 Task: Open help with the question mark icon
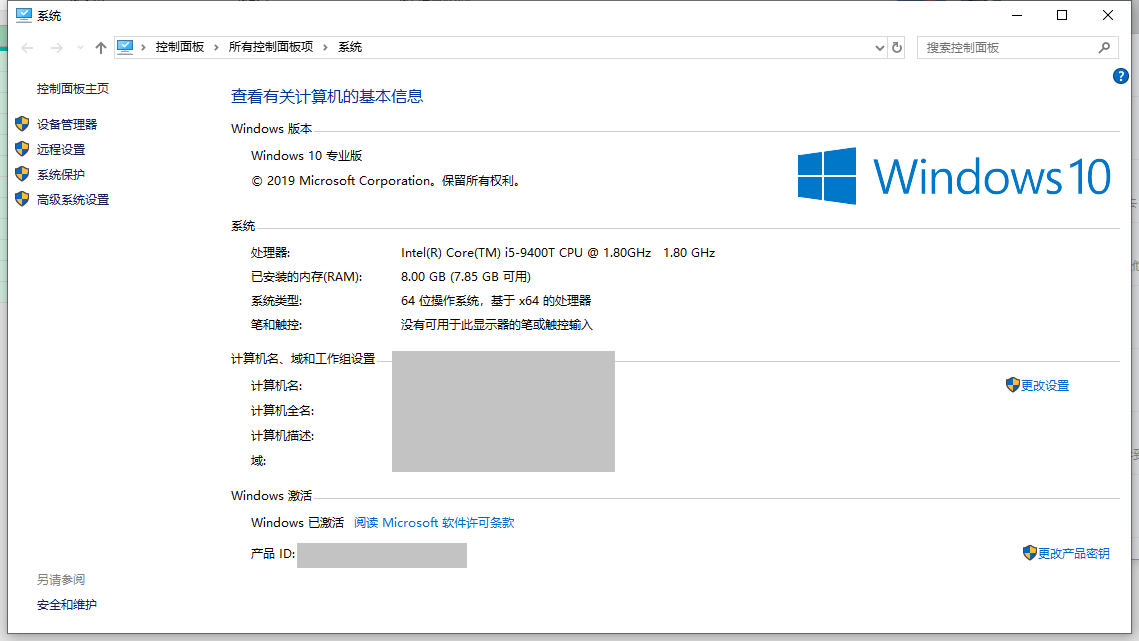1120,76
